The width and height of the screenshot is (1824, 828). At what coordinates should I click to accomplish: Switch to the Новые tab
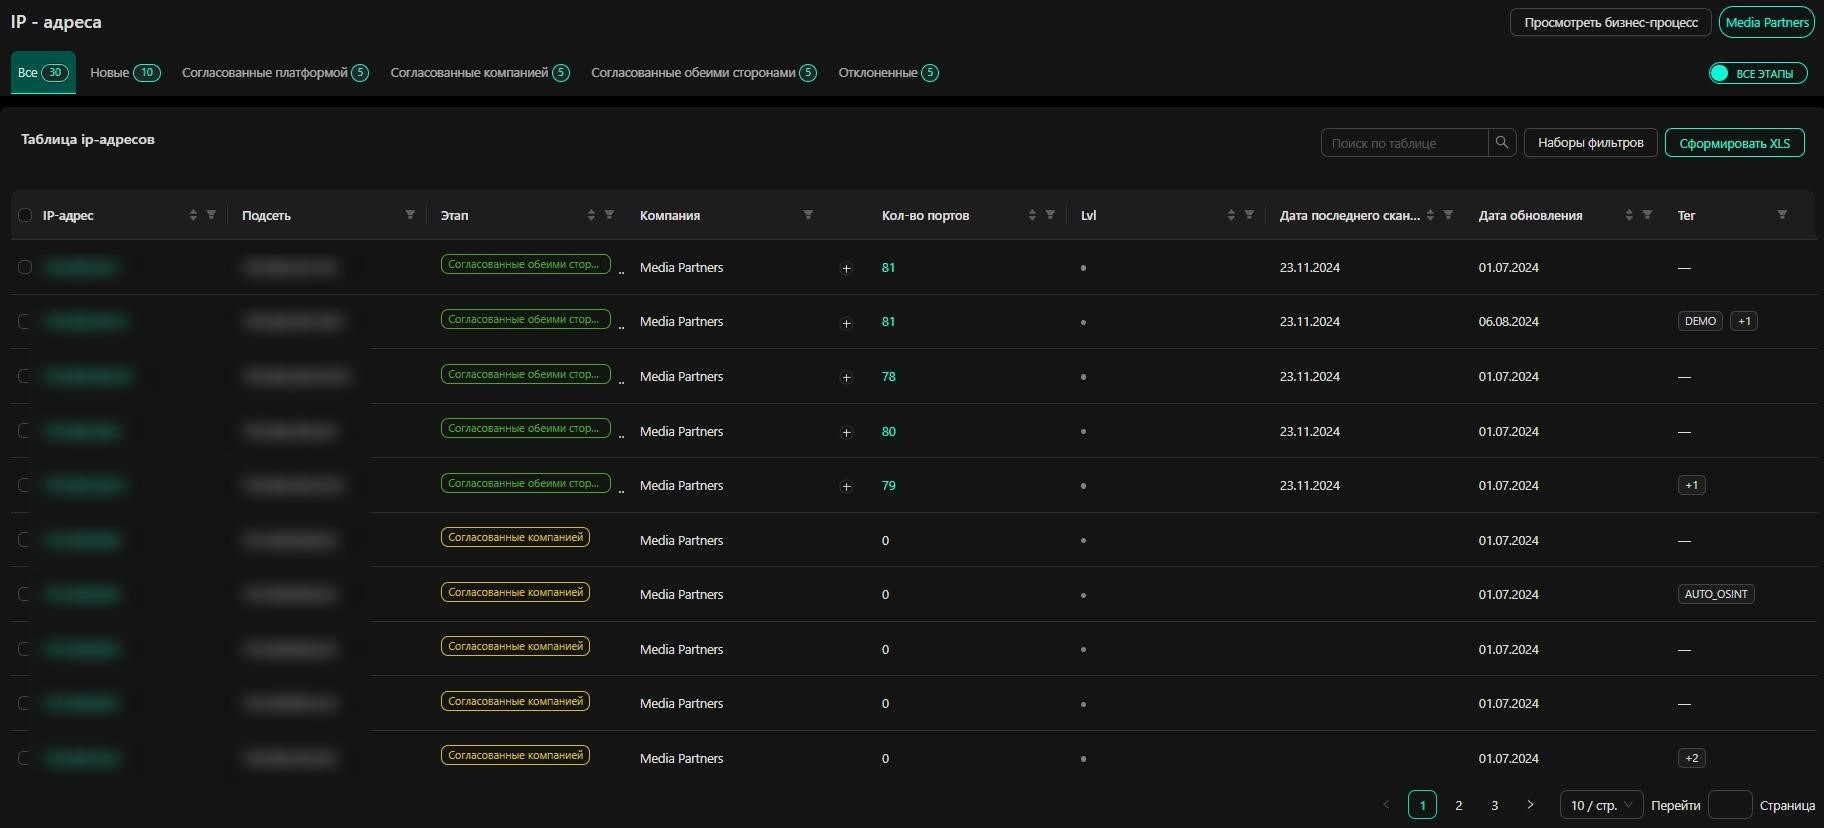[x=124, y=73]
